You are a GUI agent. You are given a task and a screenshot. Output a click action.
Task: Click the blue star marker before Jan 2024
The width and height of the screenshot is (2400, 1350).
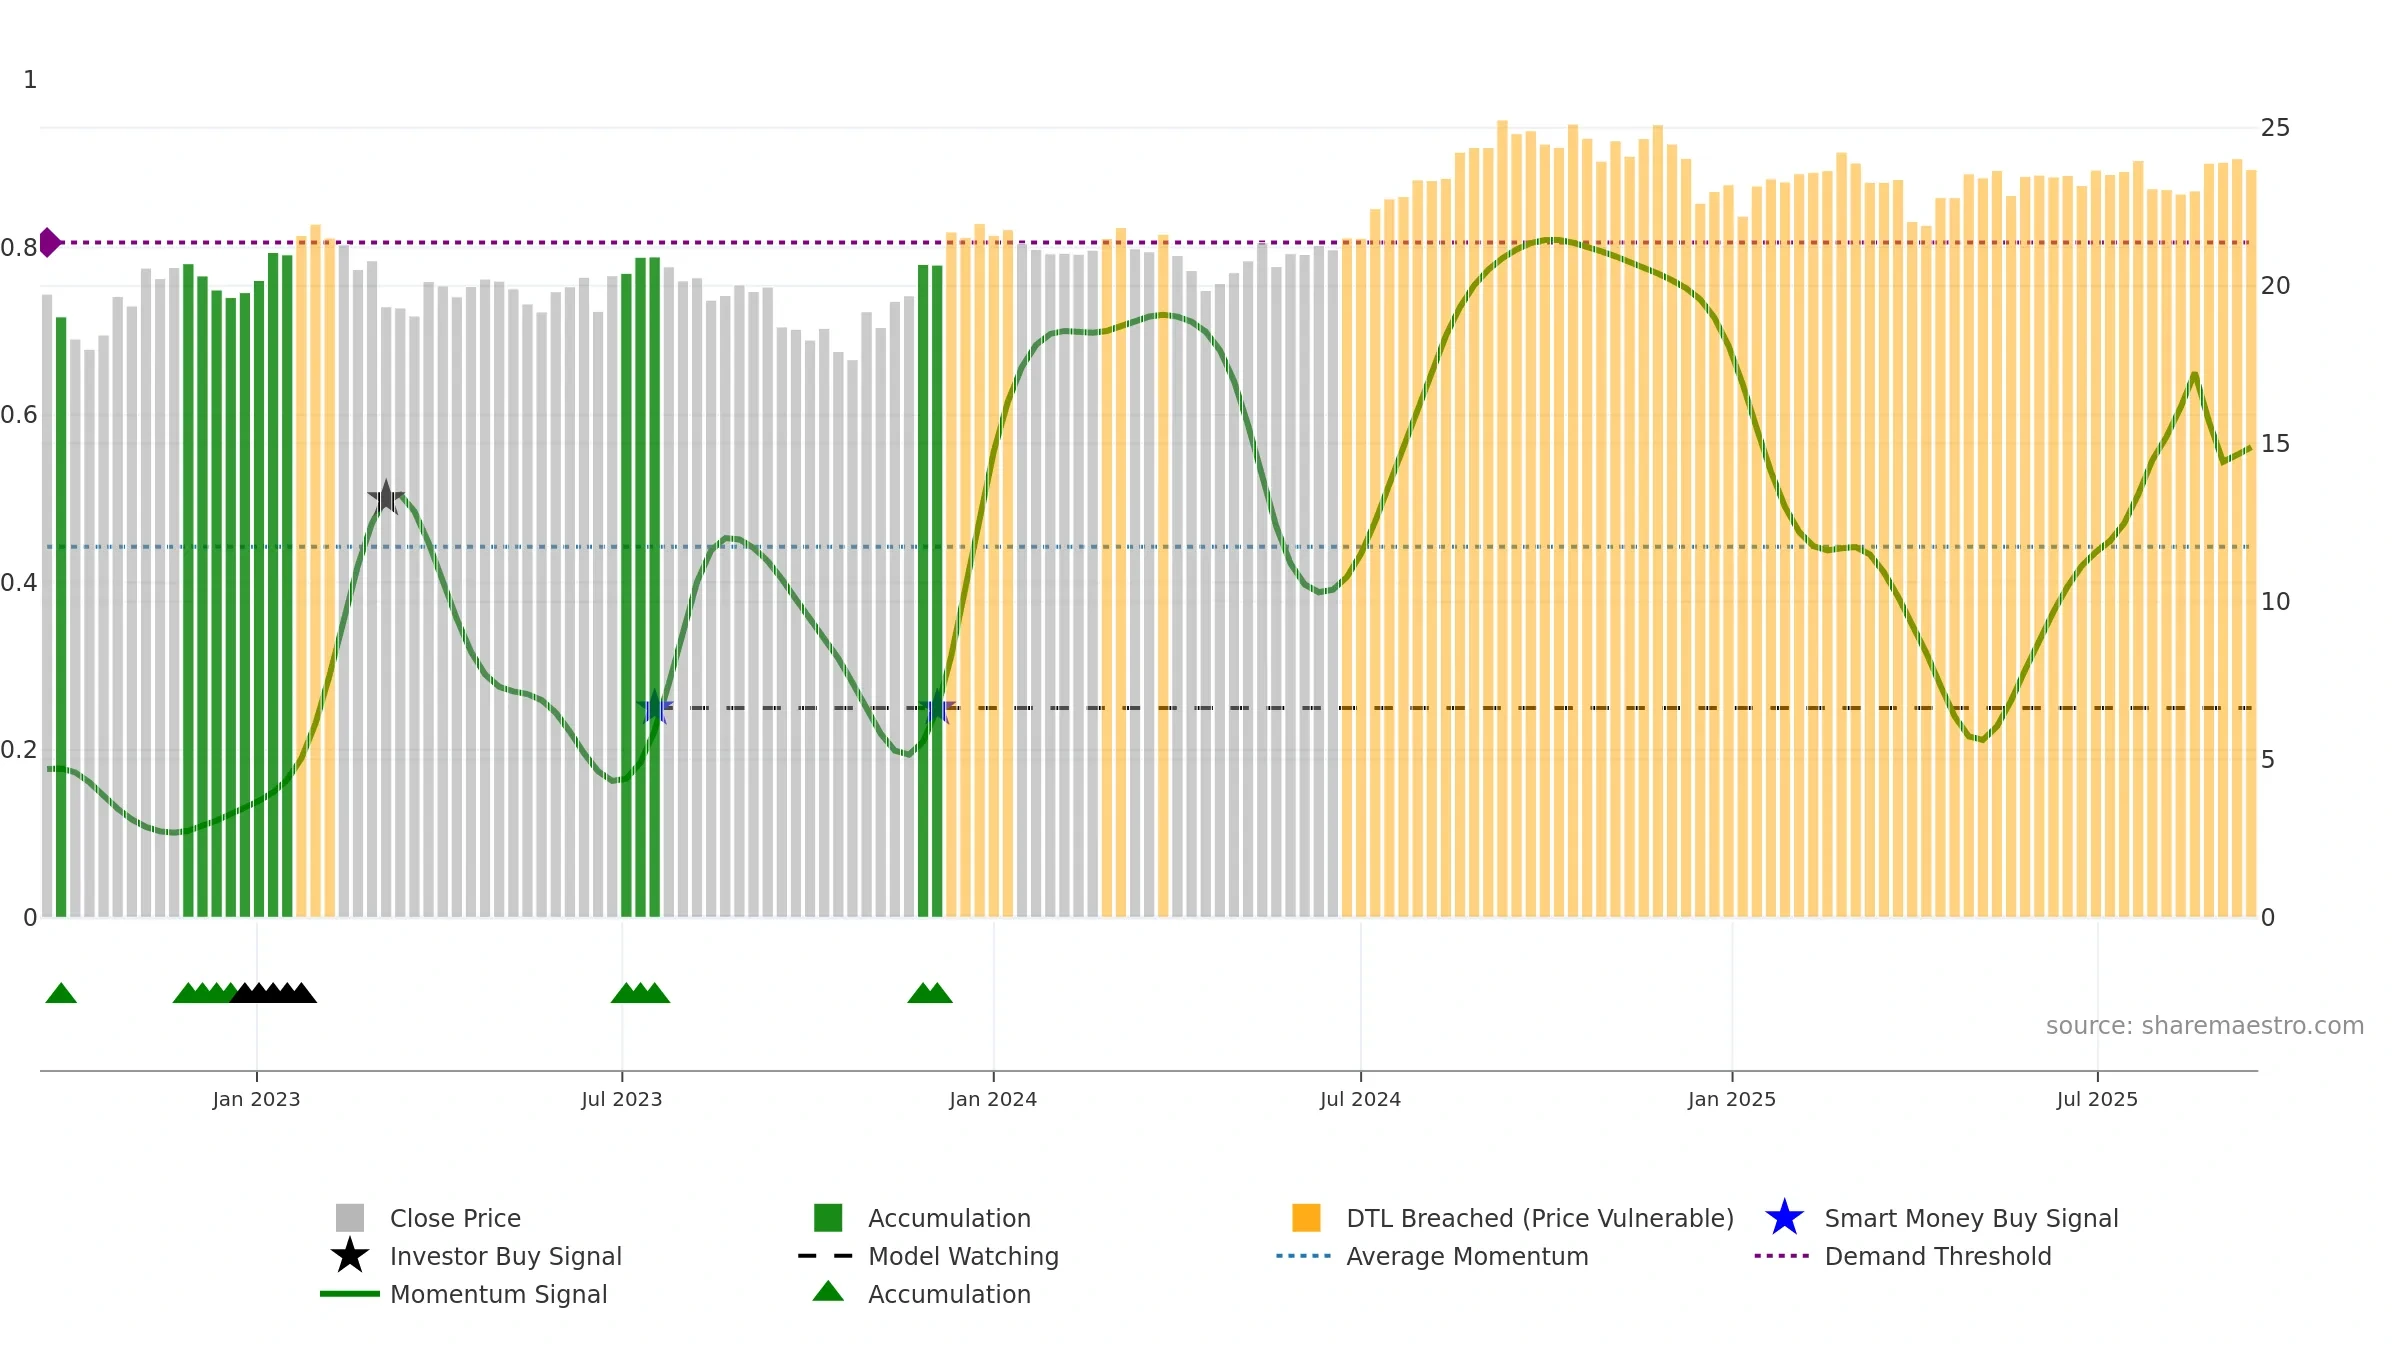pos(937,708)
